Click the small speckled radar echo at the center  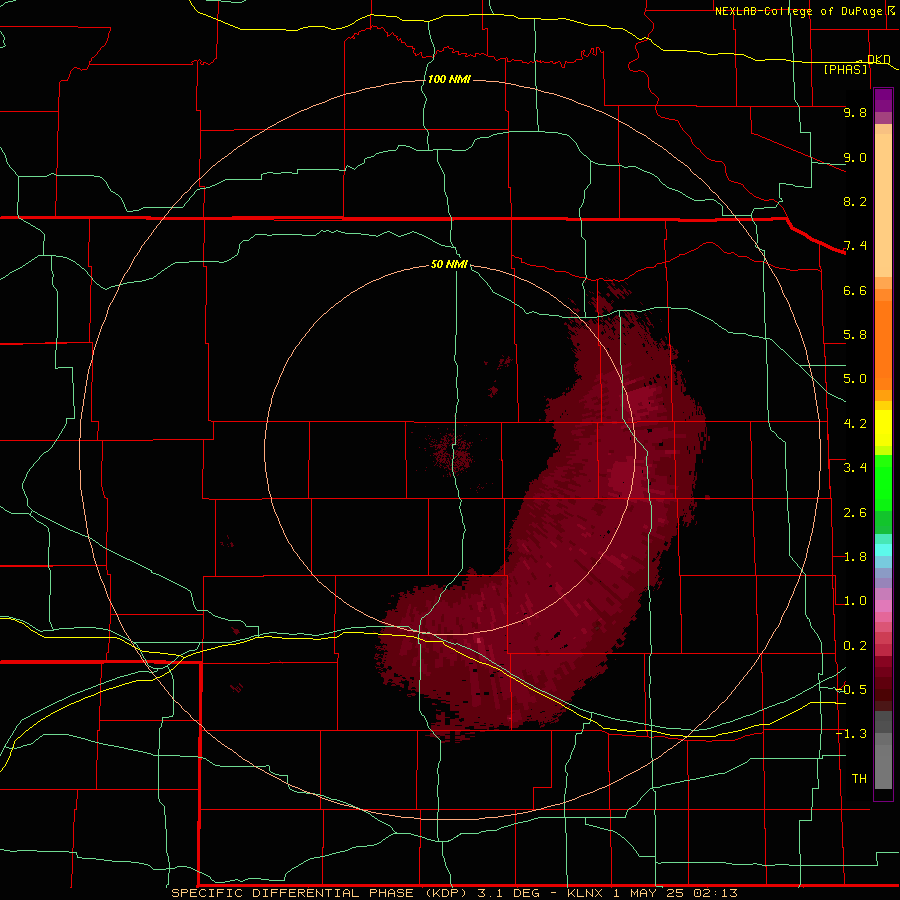[451, 452]
